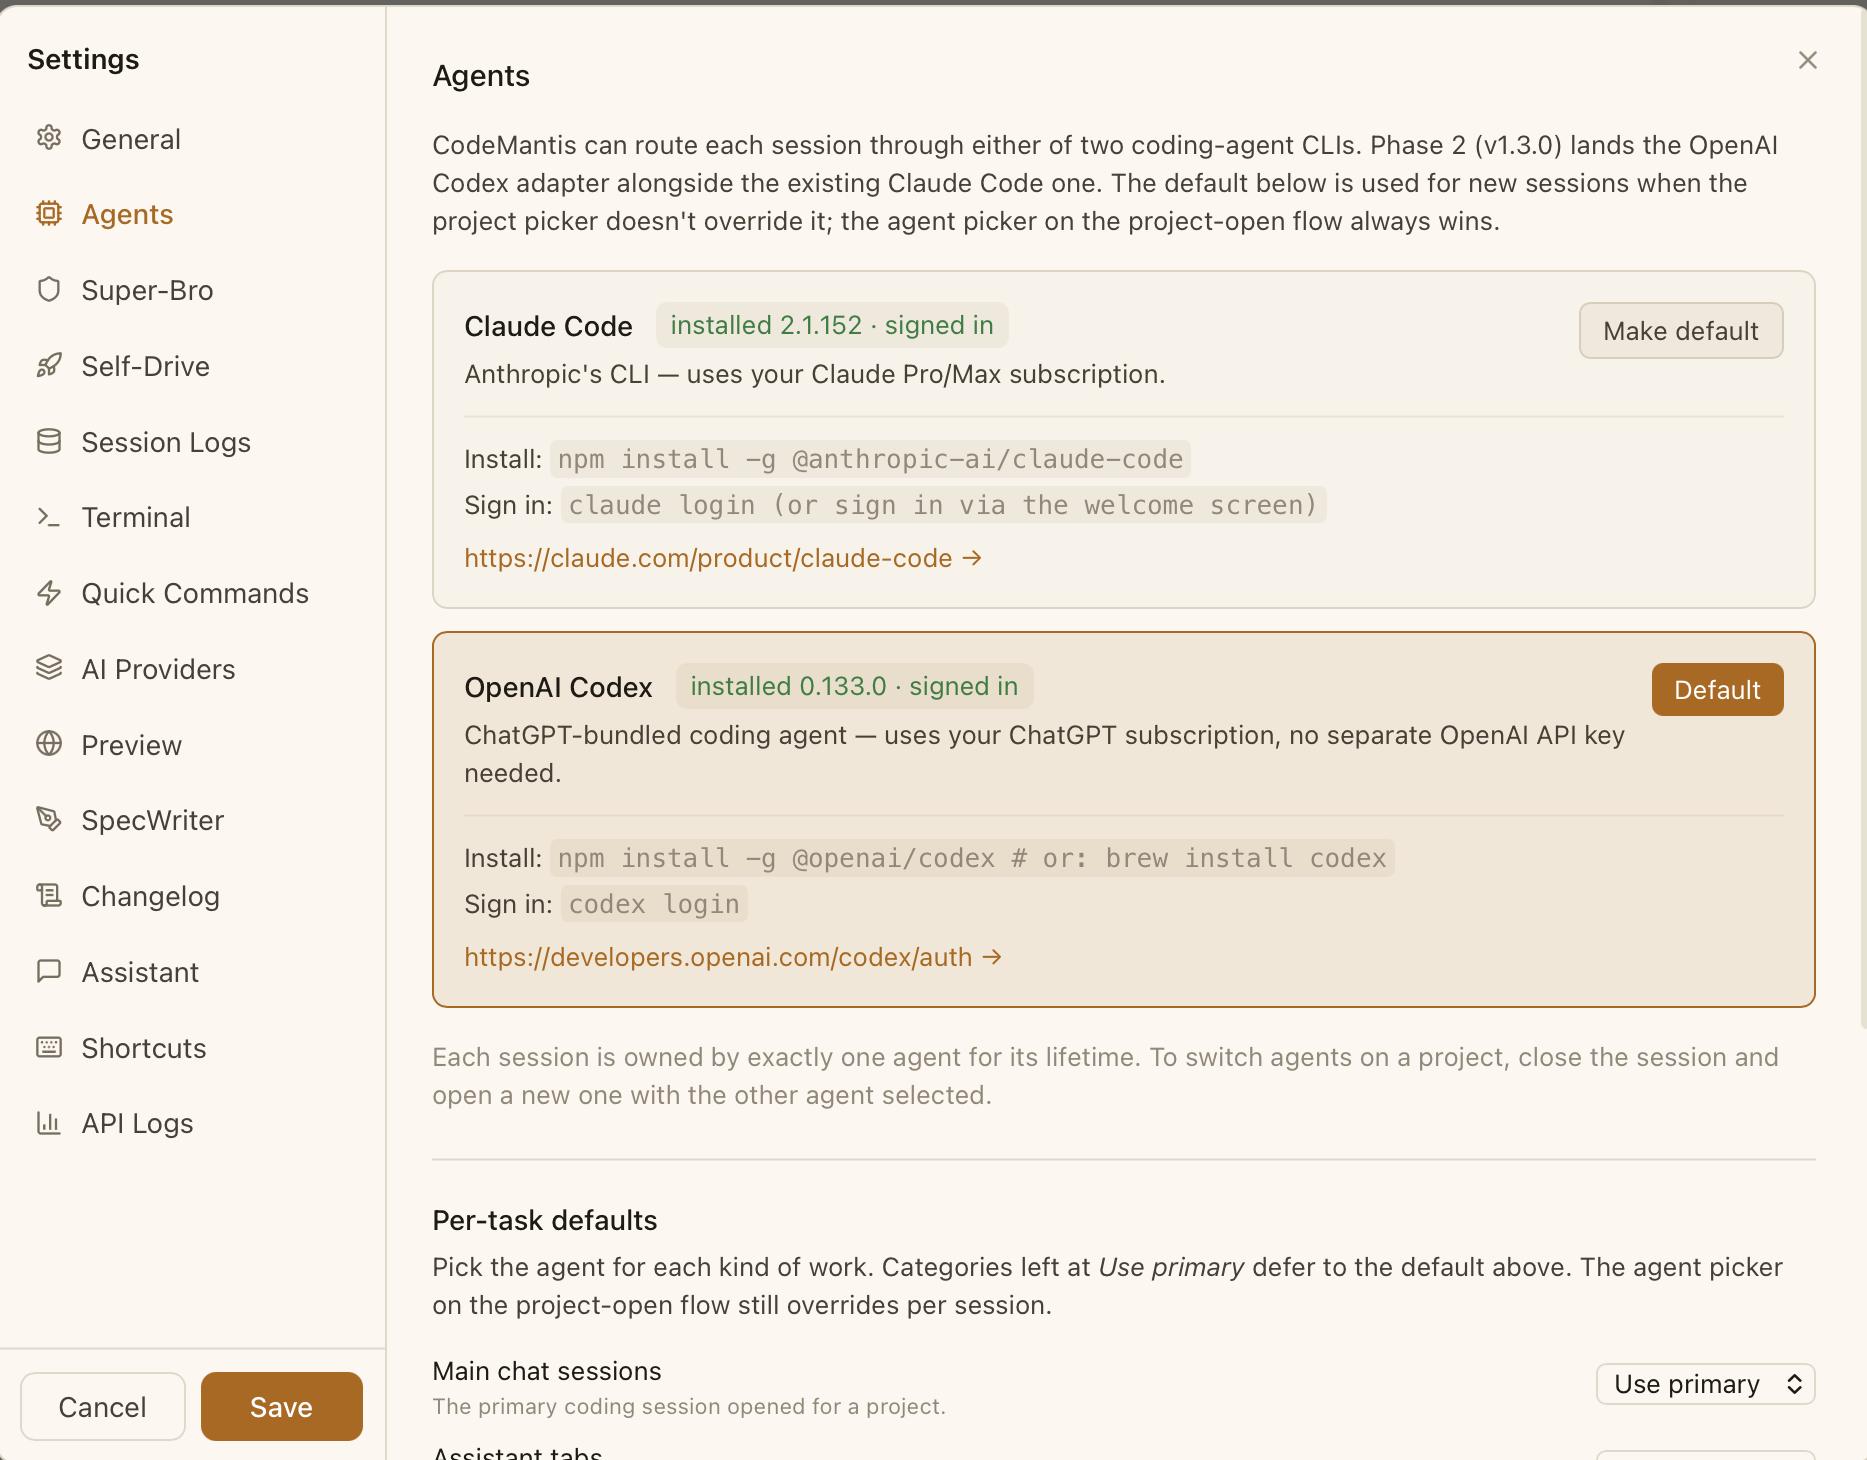This screenshot has width=1867, height=1460.
Task: Open Self-Drive settings
Action: (x=145, y=366)
